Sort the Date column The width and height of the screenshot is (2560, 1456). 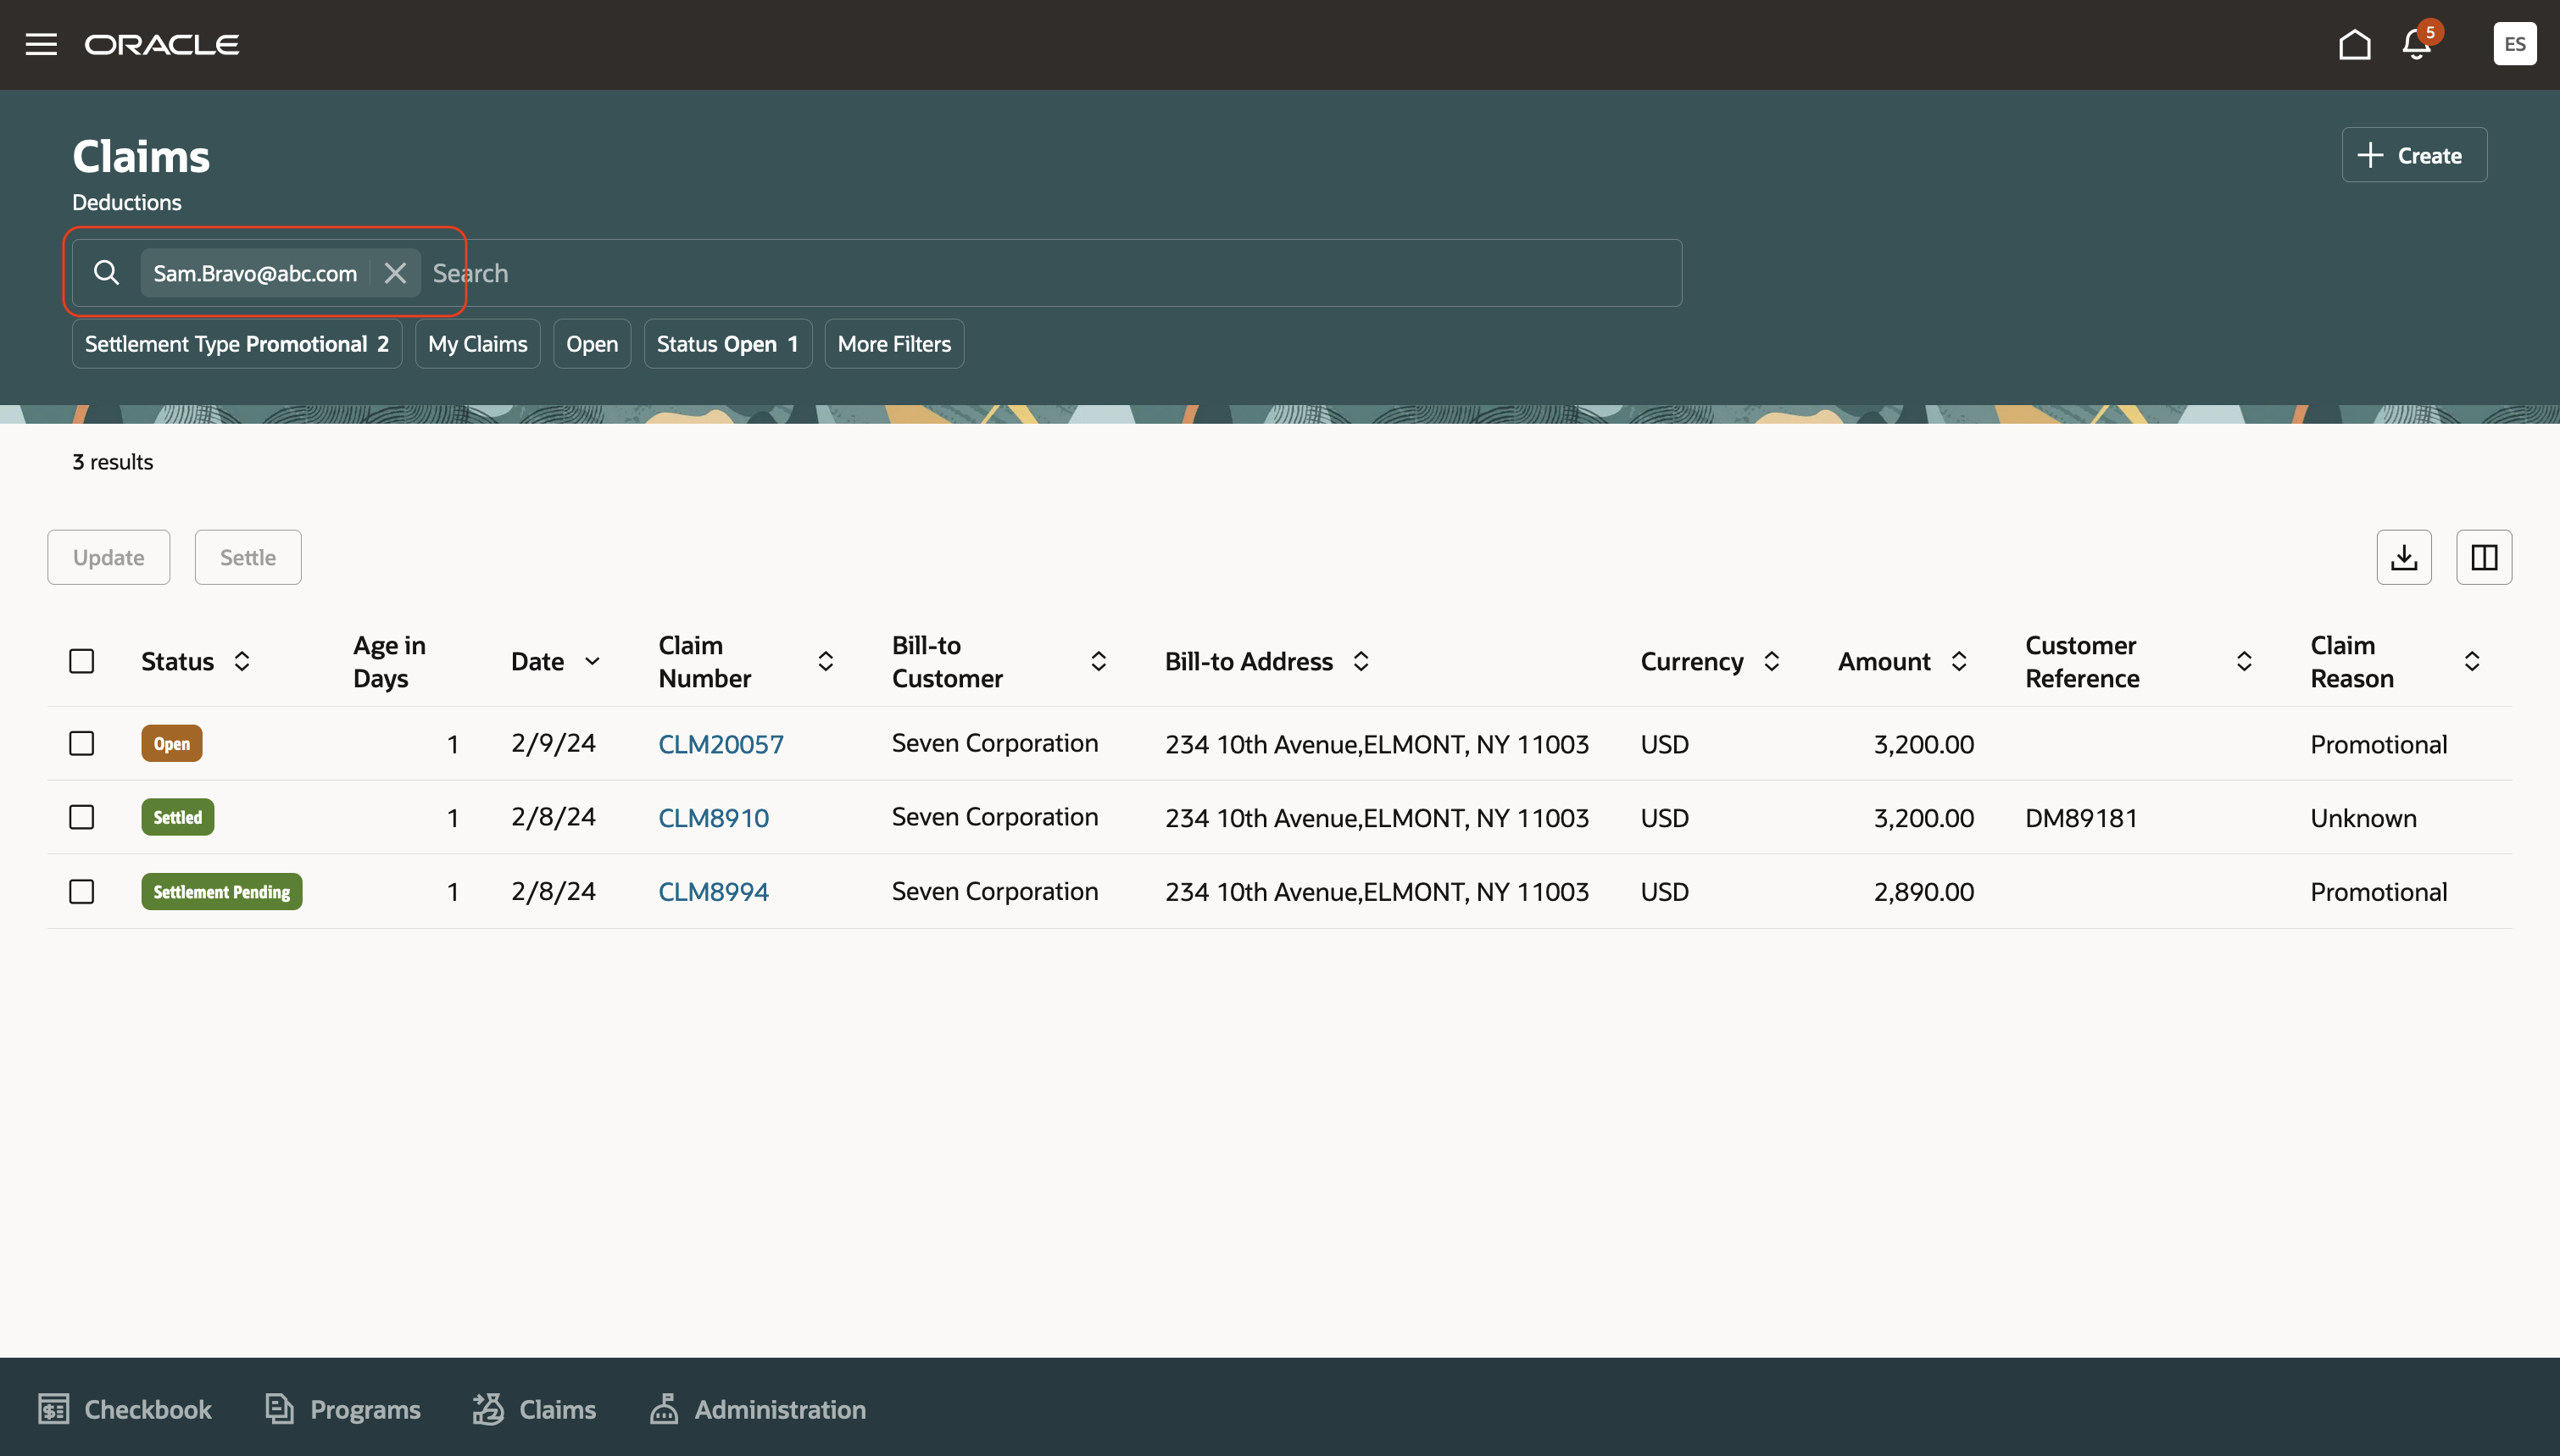pyautogui.click(x=592, y=661)
